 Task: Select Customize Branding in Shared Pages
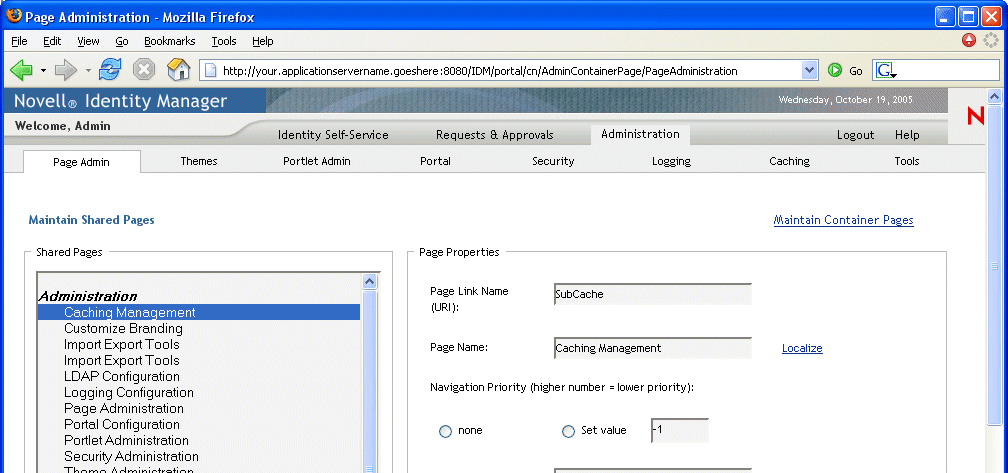tap(123, 328)
